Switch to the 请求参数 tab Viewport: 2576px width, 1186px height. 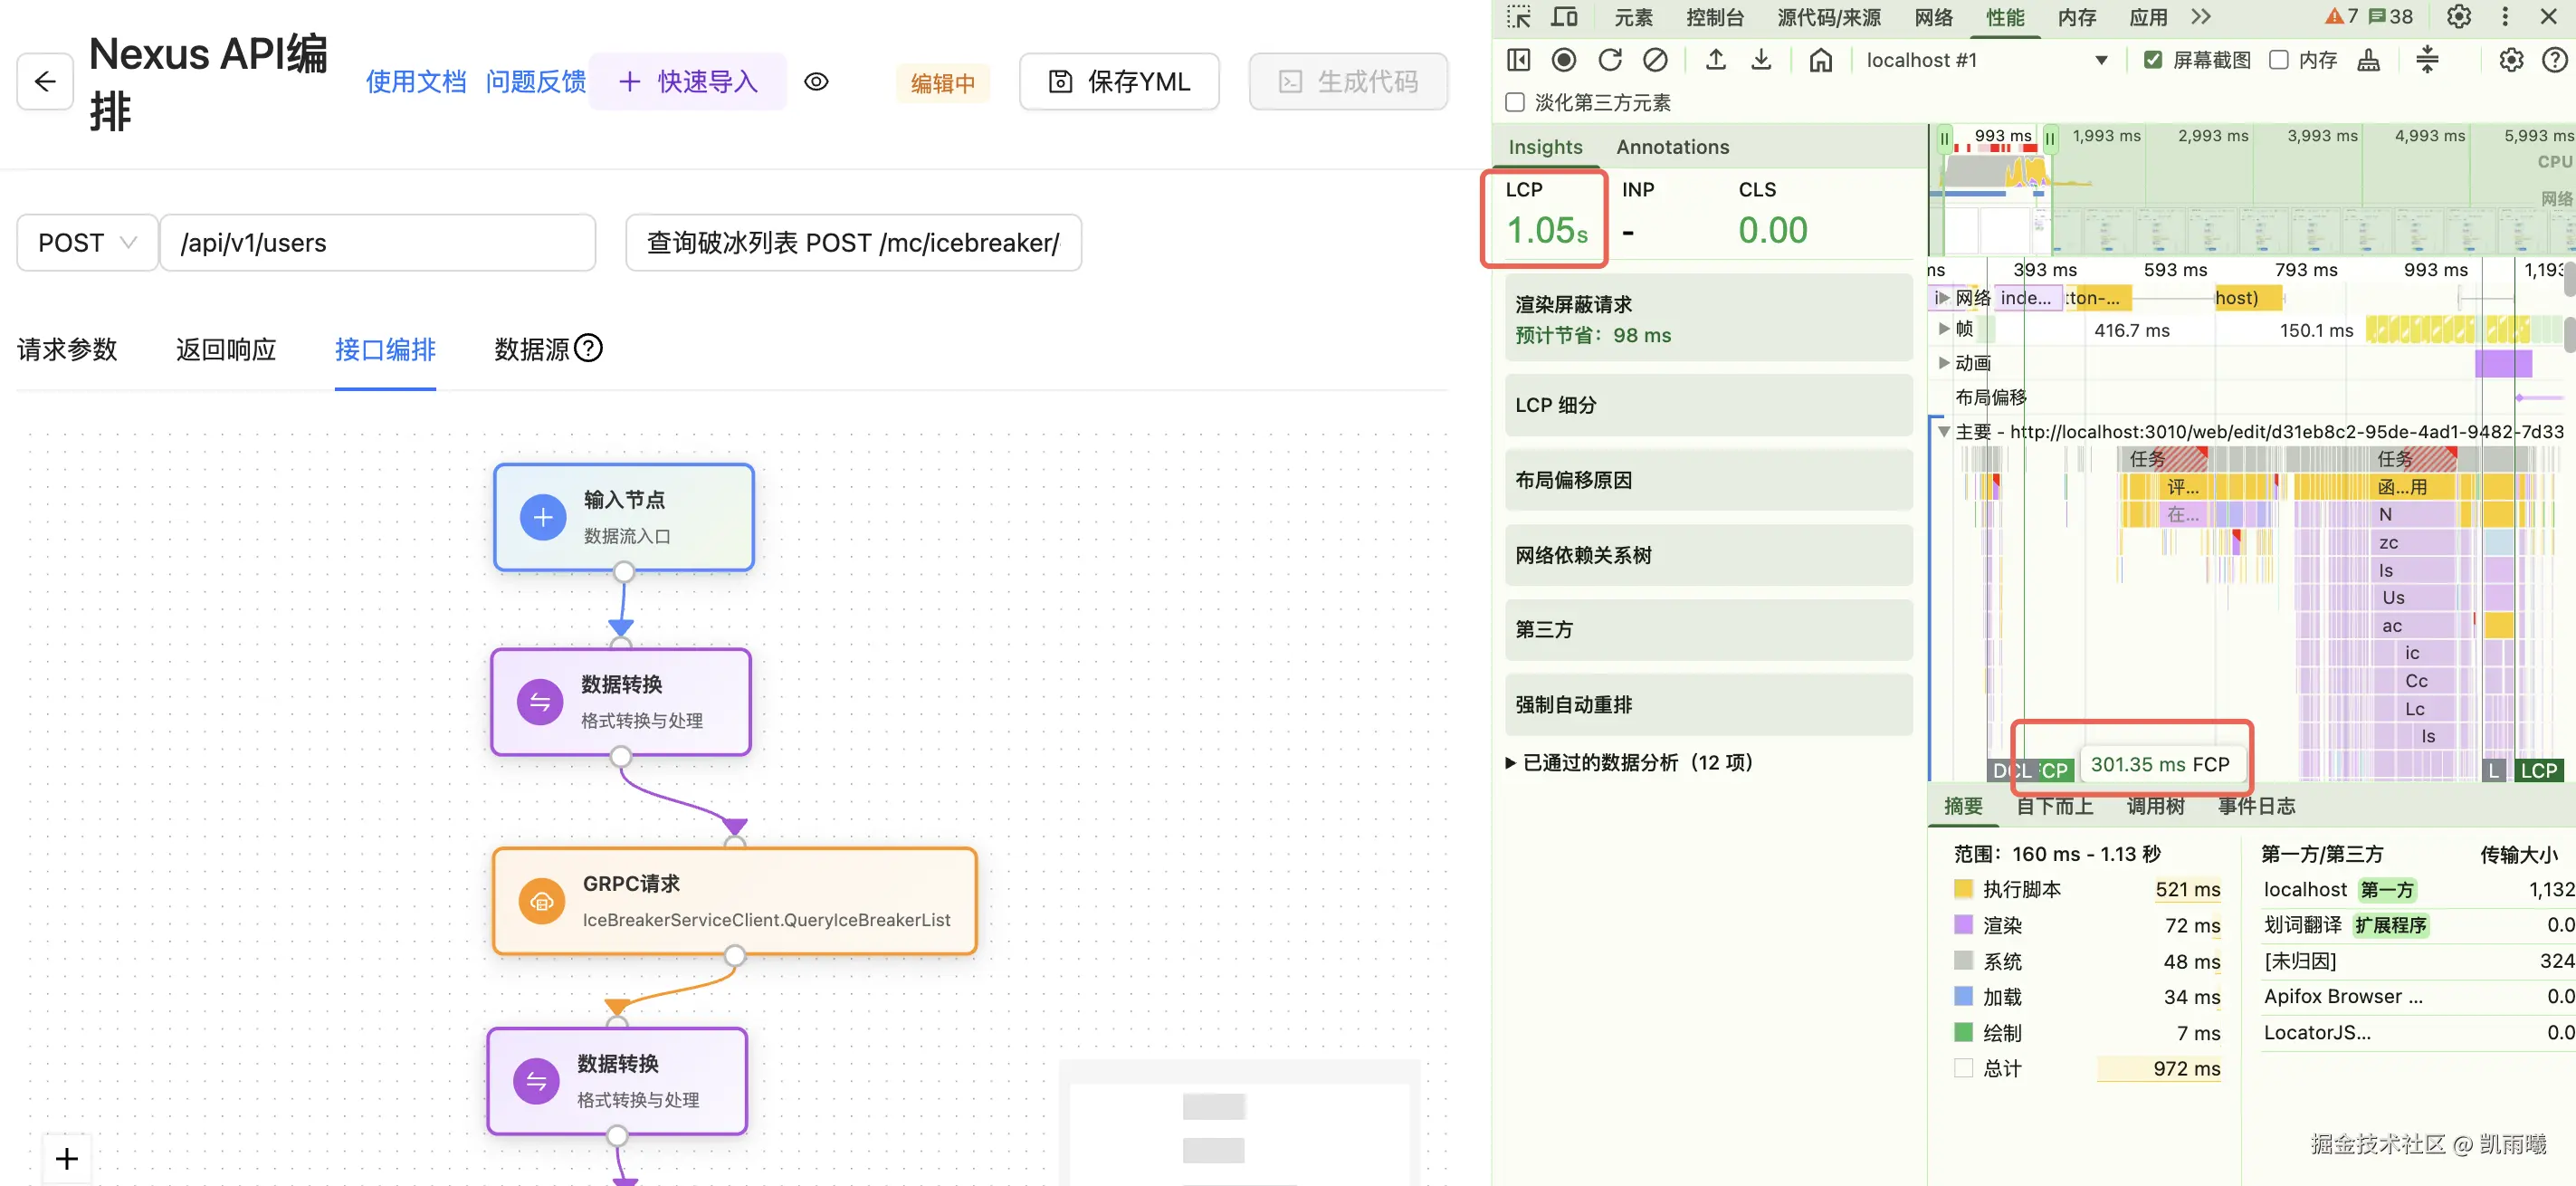pyautogui.click(x=67, y=349)
